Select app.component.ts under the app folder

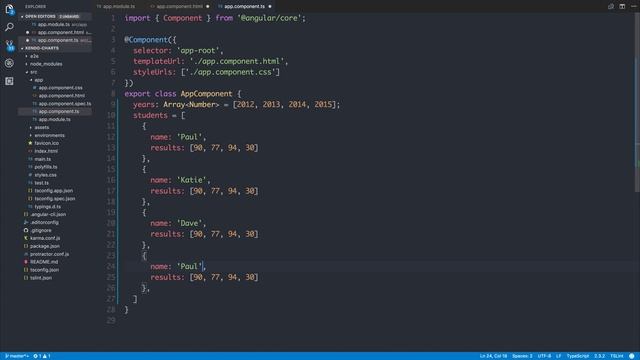coord(59,111)
